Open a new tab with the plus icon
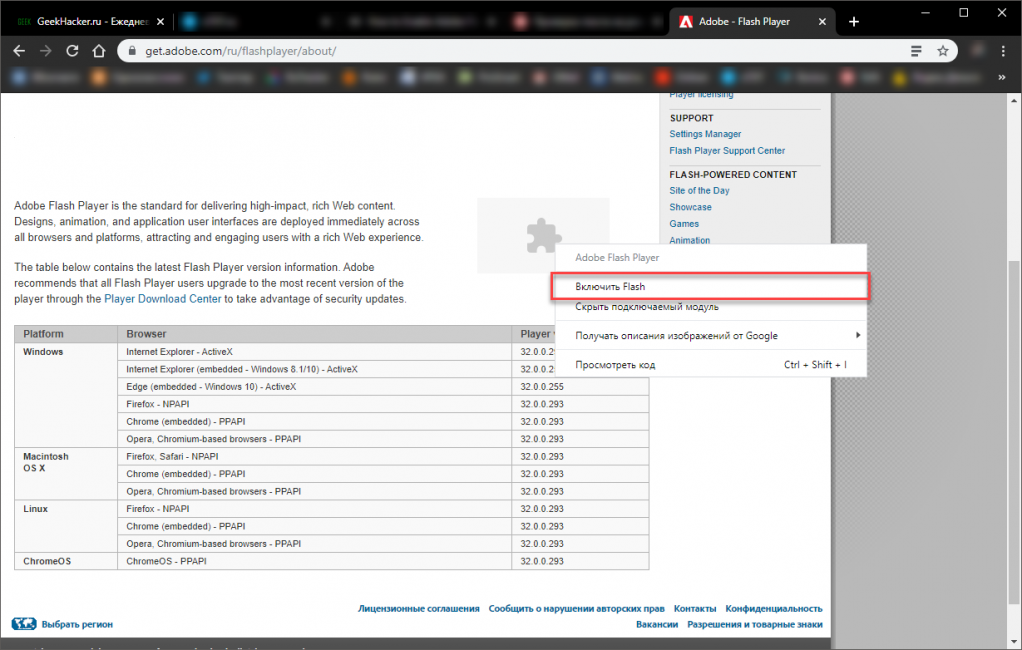Viewport: 1022px width, 650px height. point(853,21)
